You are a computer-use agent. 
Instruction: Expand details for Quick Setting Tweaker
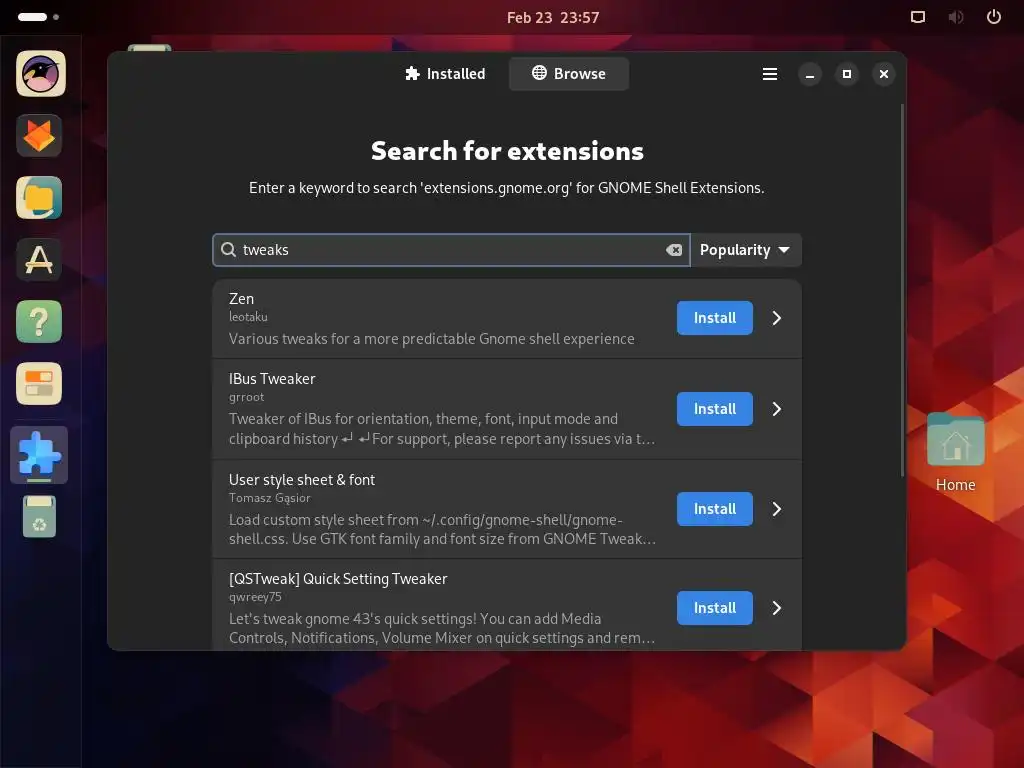[x=776, y=608]
